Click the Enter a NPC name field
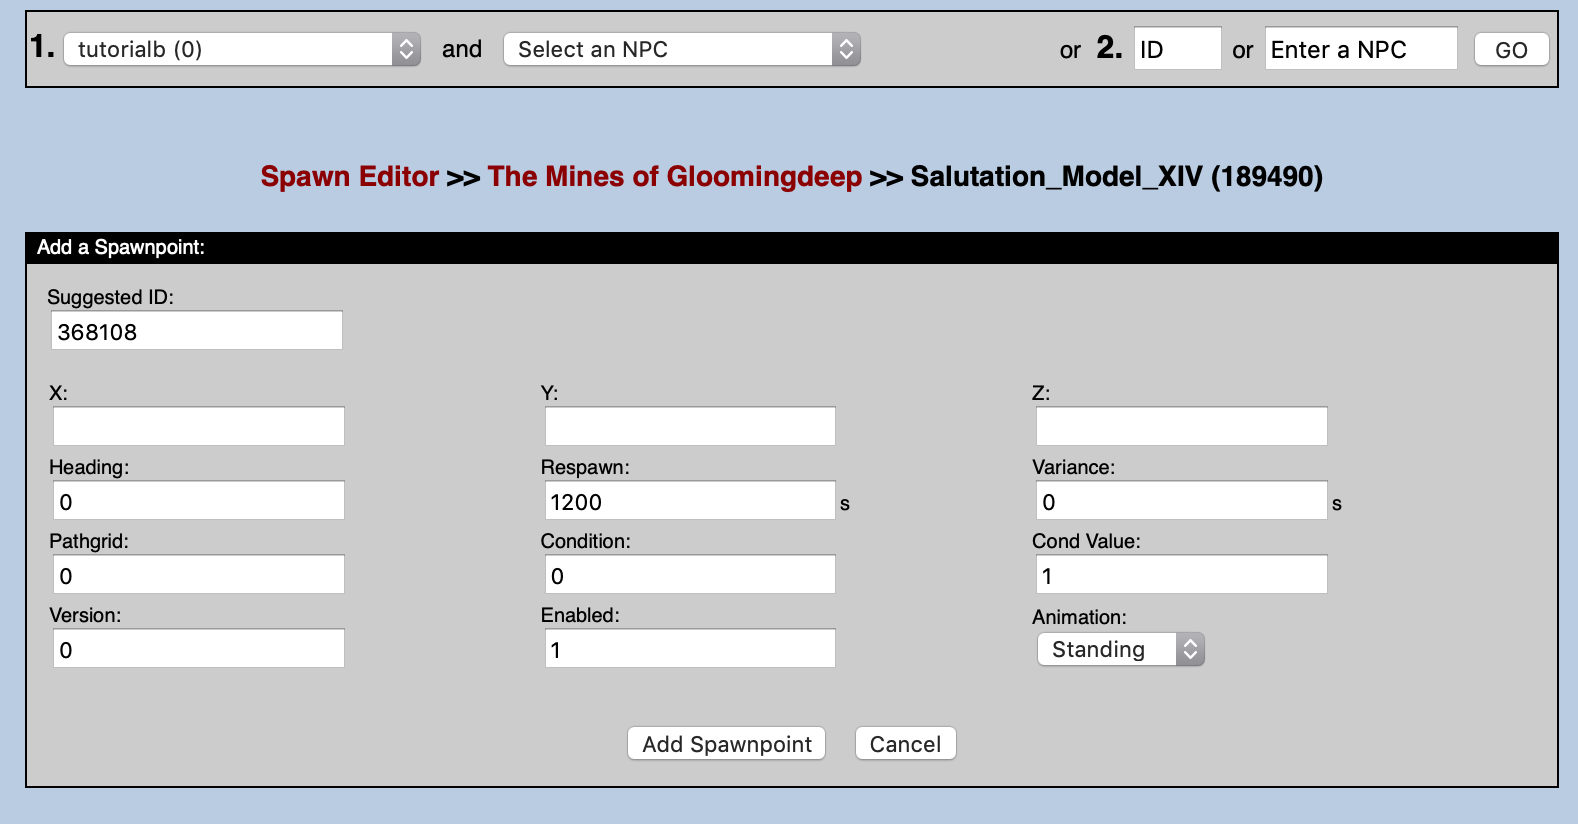 (1360, 49)
